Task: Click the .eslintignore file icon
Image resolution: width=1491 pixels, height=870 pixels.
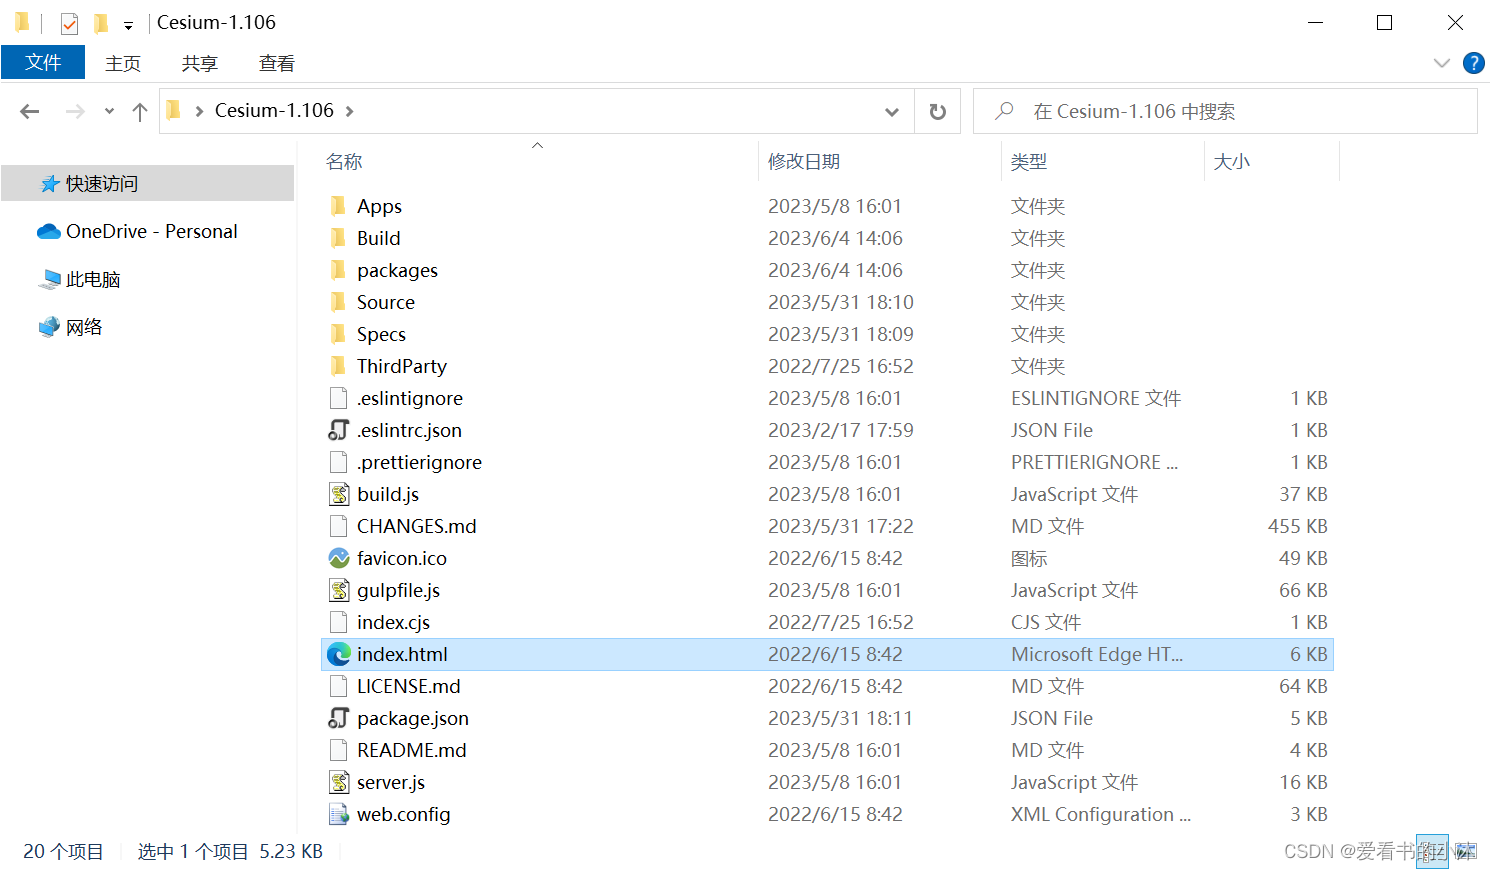Action: (x=339, y=398)
